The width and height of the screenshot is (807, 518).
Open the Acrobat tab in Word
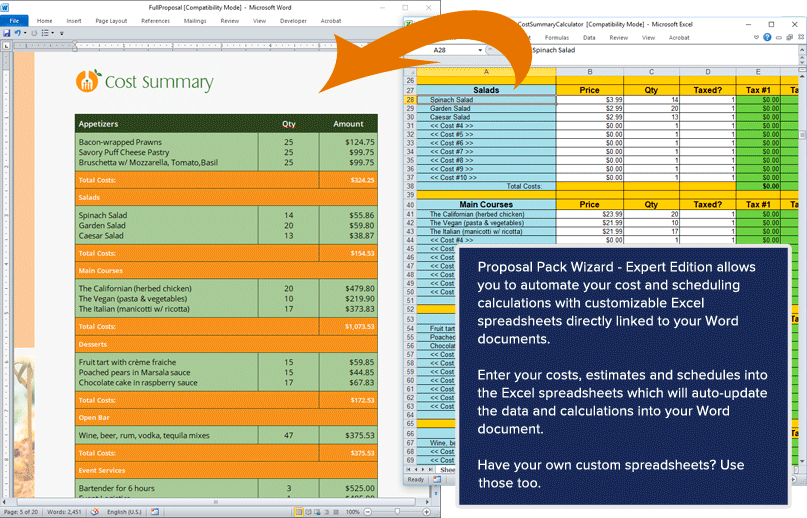[331, 21]
